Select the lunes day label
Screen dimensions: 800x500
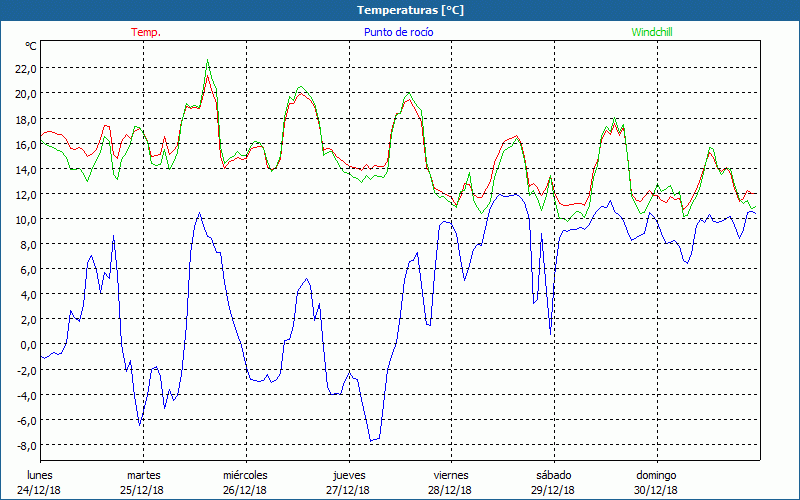click(40, 475)
